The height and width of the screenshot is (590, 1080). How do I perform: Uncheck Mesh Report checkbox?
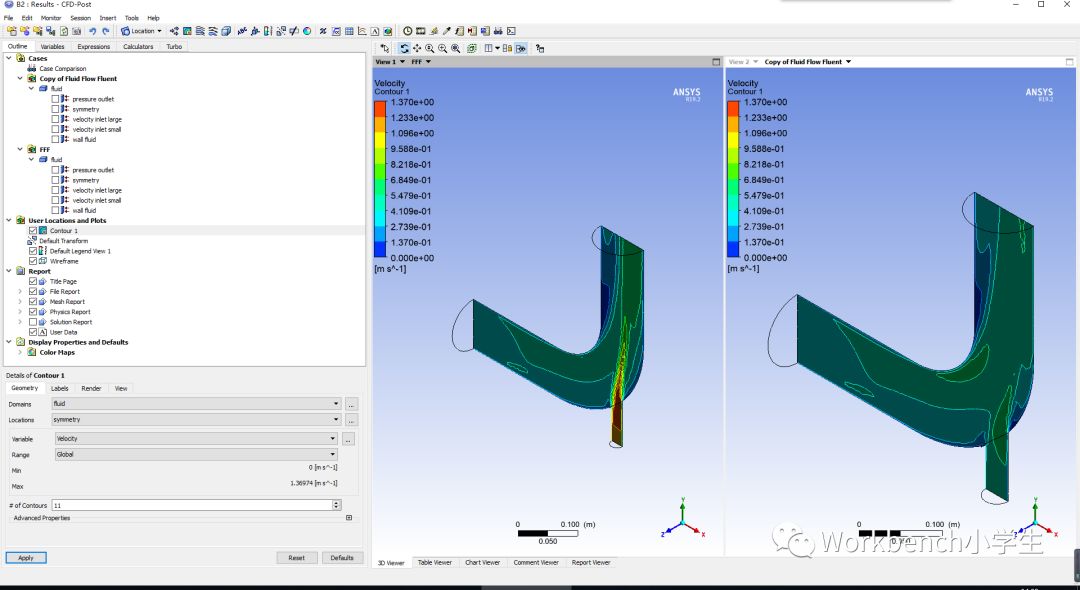[x=33, y=302]
